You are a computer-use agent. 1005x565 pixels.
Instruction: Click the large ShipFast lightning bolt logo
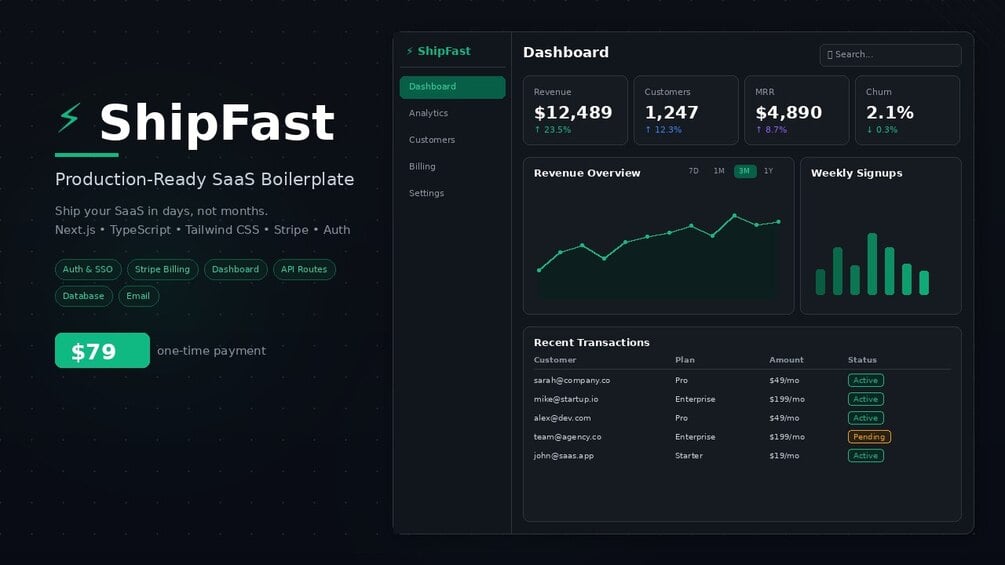(x=69, y=118)
